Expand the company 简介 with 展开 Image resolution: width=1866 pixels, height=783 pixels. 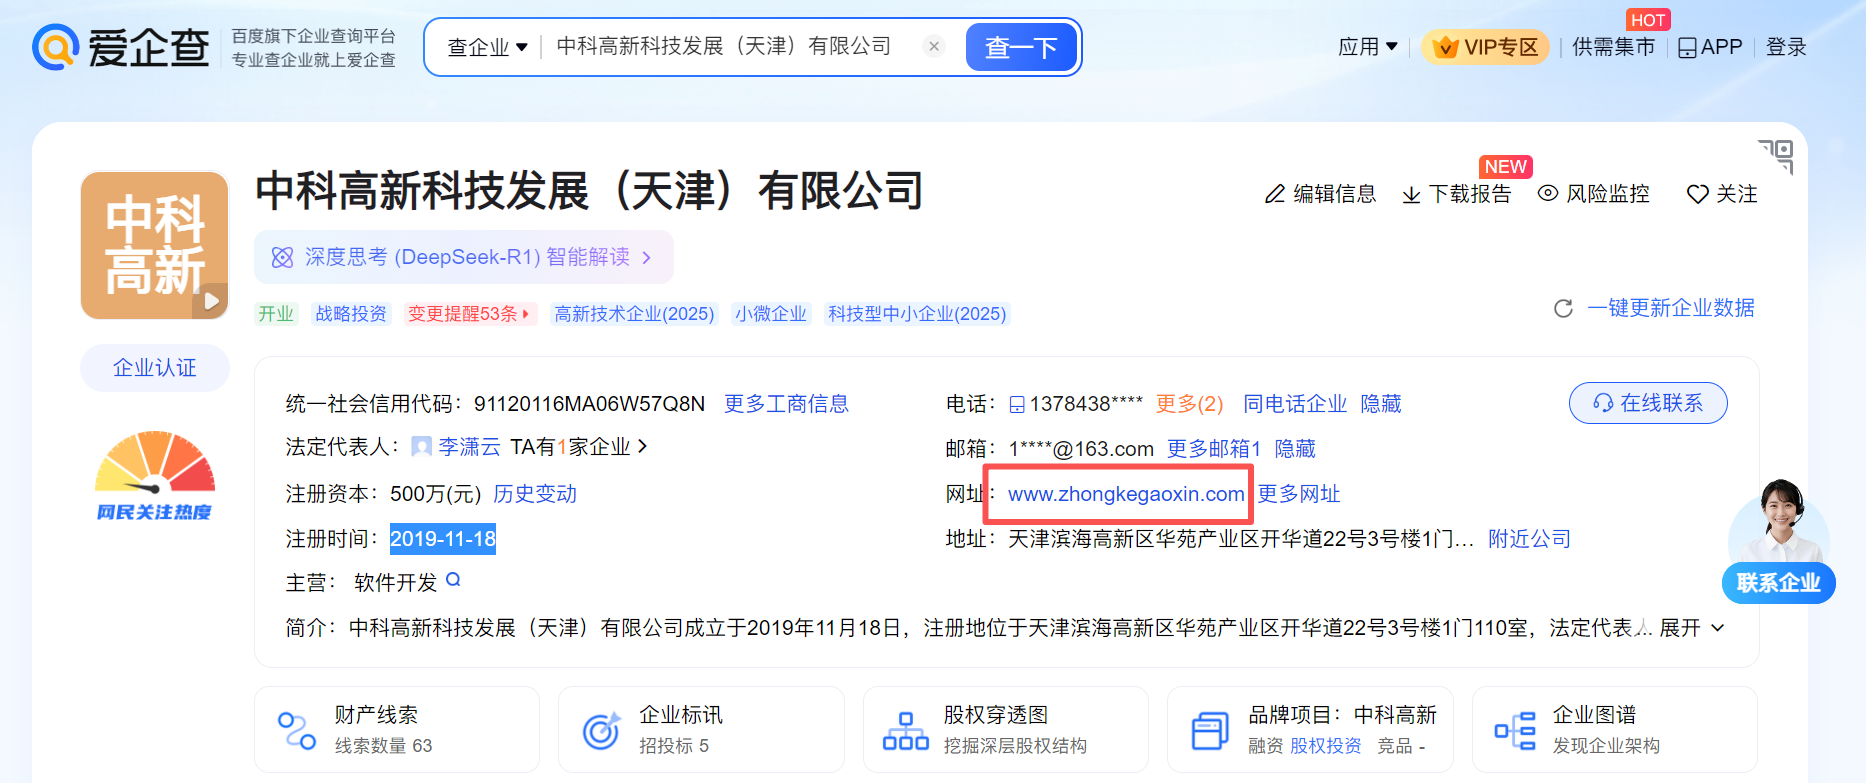coord(1691,628)
